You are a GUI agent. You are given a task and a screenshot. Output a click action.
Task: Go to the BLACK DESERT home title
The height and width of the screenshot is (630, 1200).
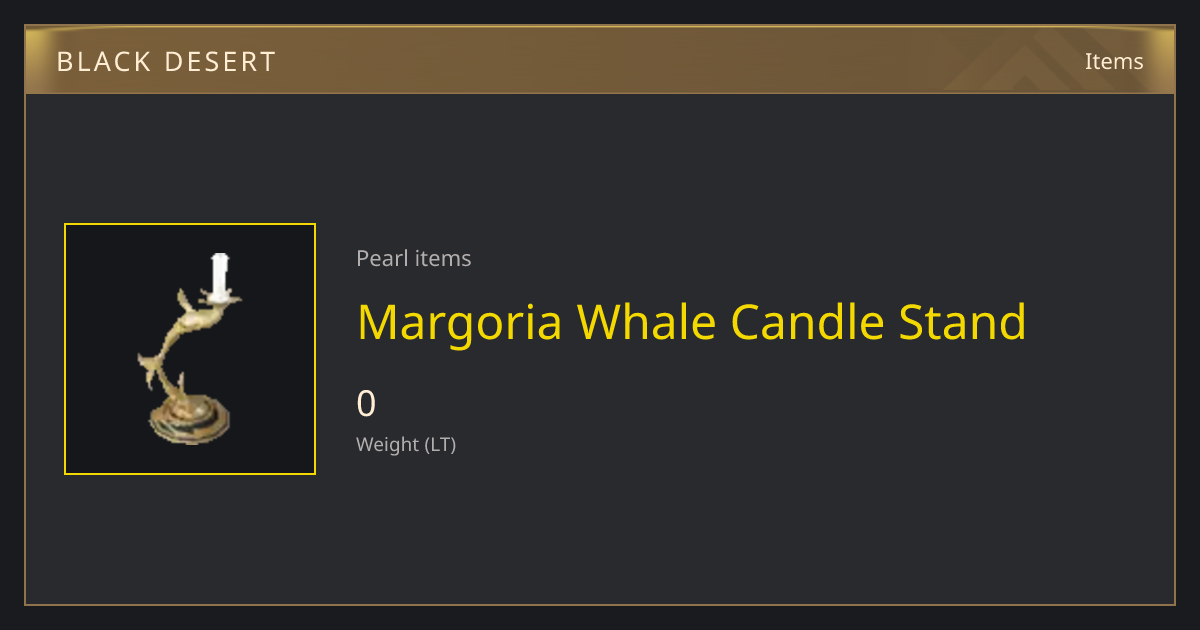[x=166, y=62]
